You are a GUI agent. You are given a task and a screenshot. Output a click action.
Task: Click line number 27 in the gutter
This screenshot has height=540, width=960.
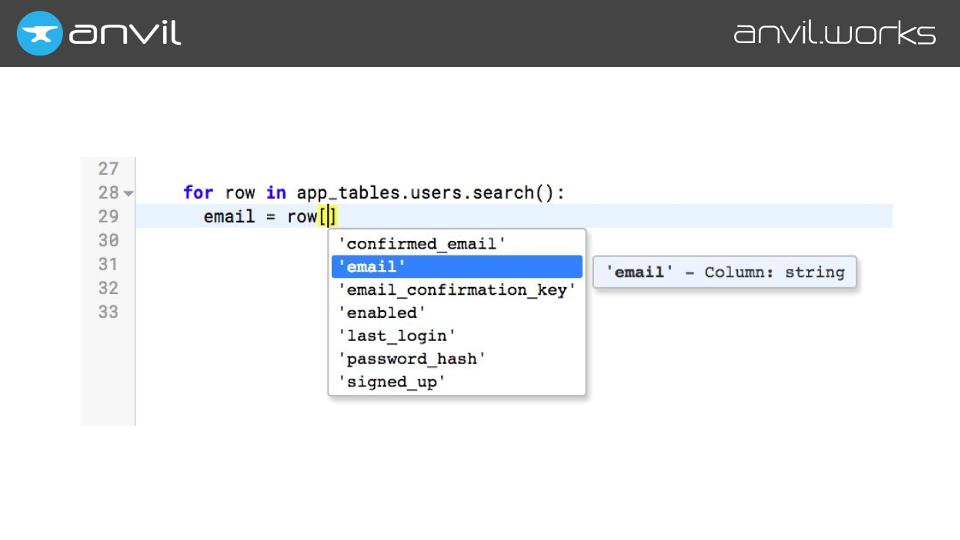108,169
